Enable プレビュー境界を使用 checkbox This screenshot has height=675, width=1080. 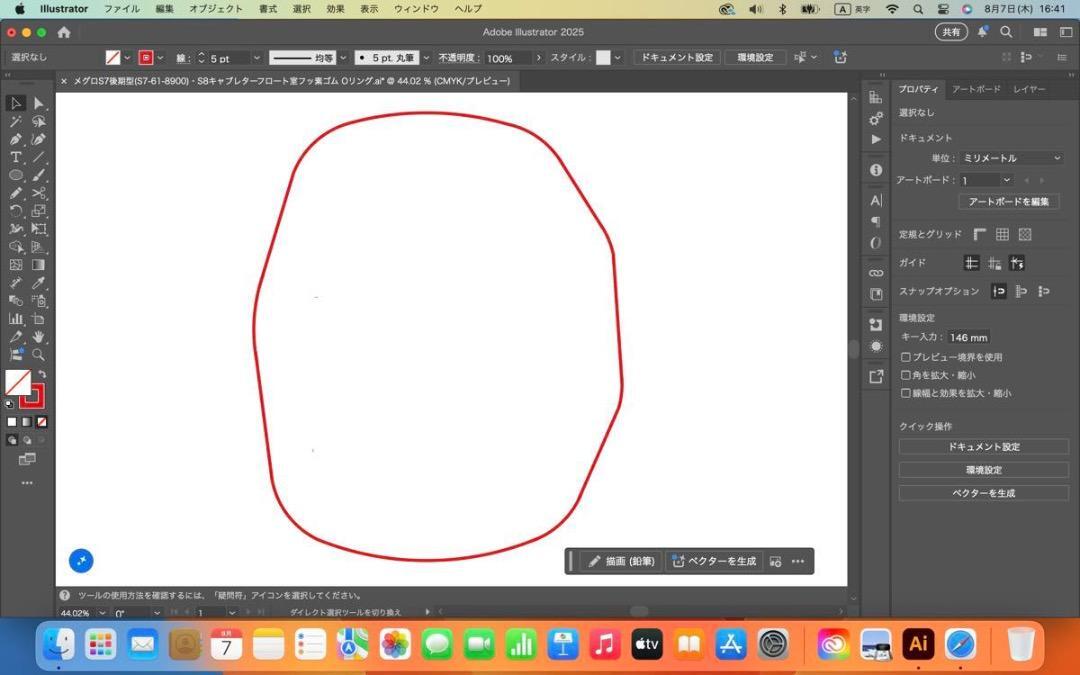point(906,357)
